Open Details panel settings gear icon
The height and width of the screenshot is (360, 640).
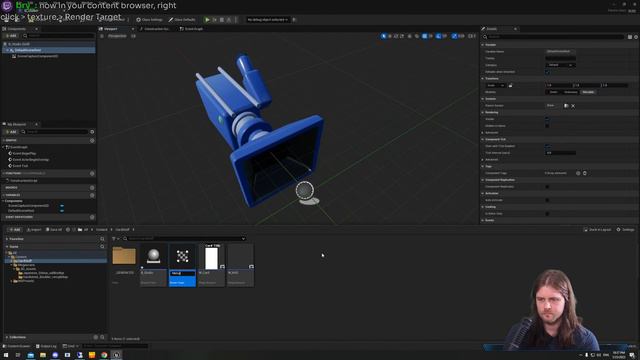pos(636,37)
